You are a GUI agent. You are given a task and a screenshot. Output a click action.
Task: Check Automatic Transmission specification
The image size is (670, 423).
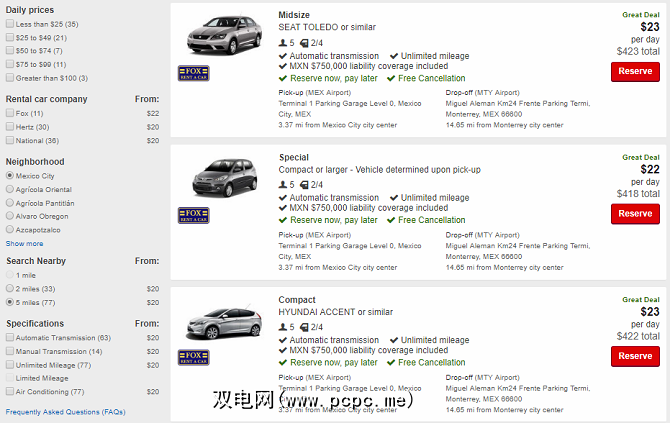10,338
